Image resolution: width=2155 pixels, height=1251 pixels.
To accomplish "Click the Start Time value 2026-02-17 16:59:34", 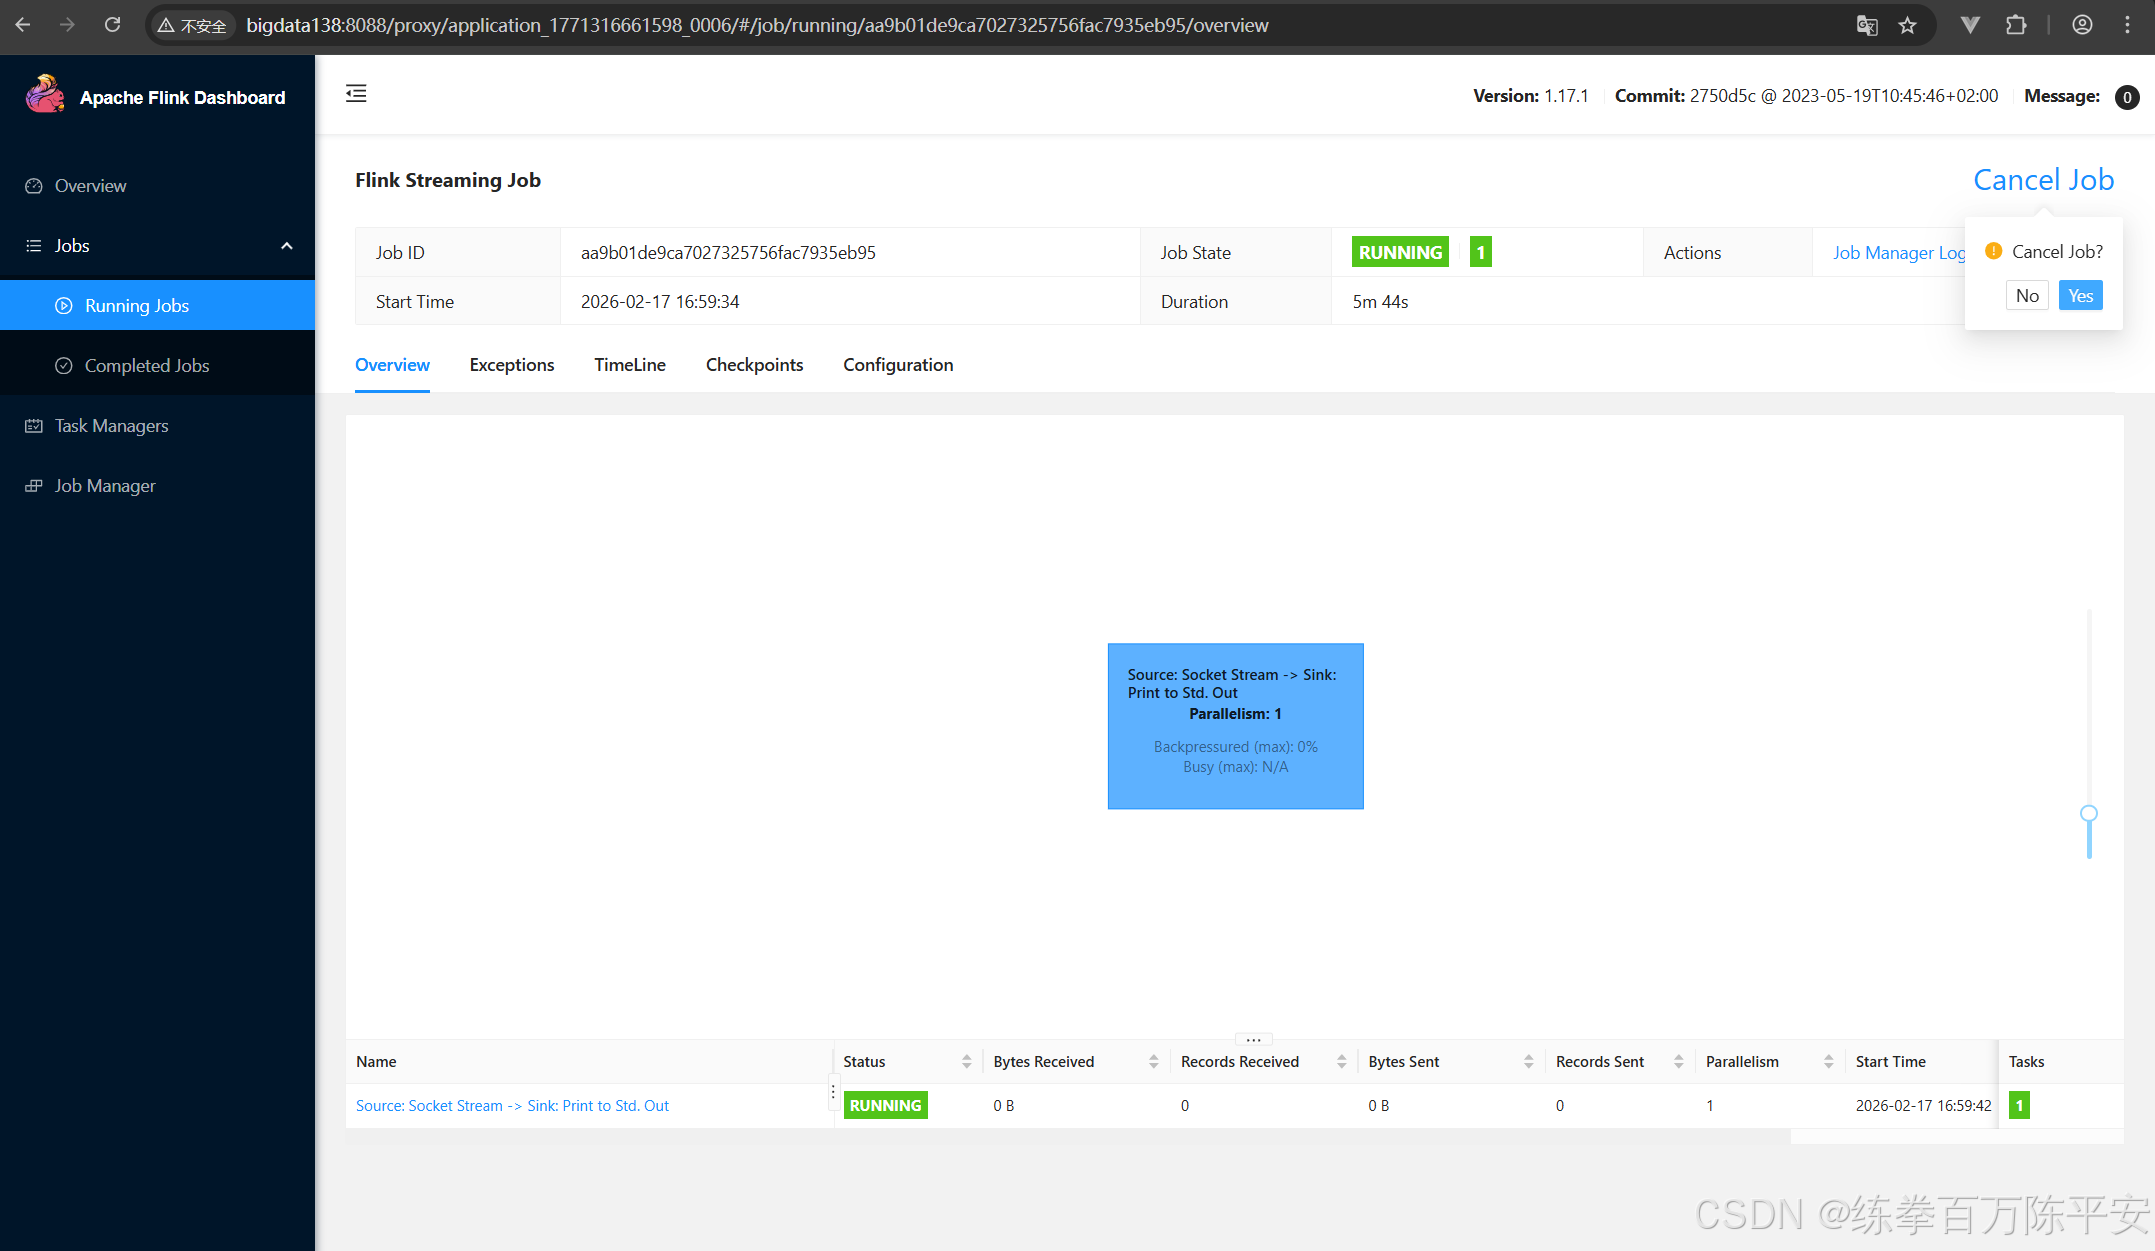I will 660,302.
